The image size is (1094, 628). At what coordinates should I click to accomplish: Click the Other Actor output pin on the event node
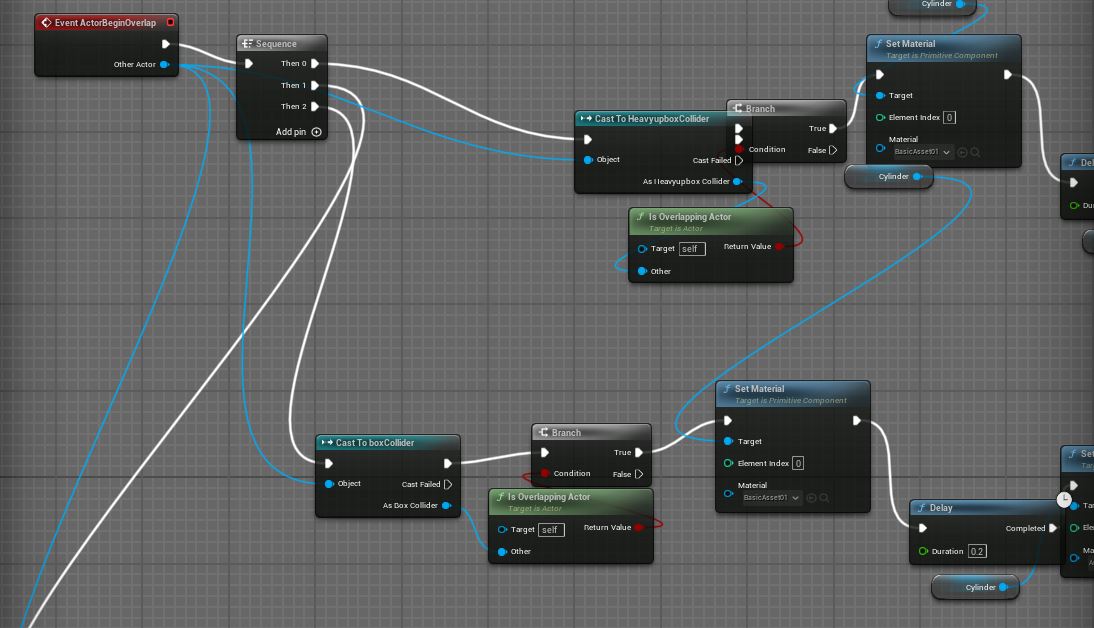tap(165, 65)
